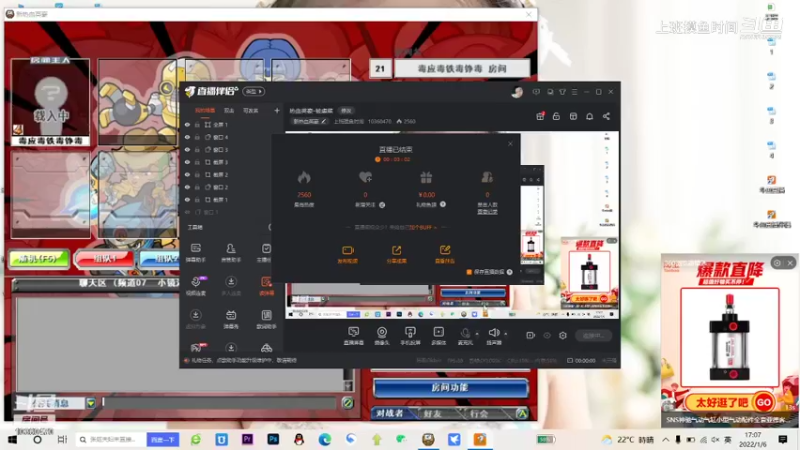Toggle the 保存直播回放 checkbox
The width and height of the screenshot is (800, 450).
pyautogui.click(x=469, y=272)
